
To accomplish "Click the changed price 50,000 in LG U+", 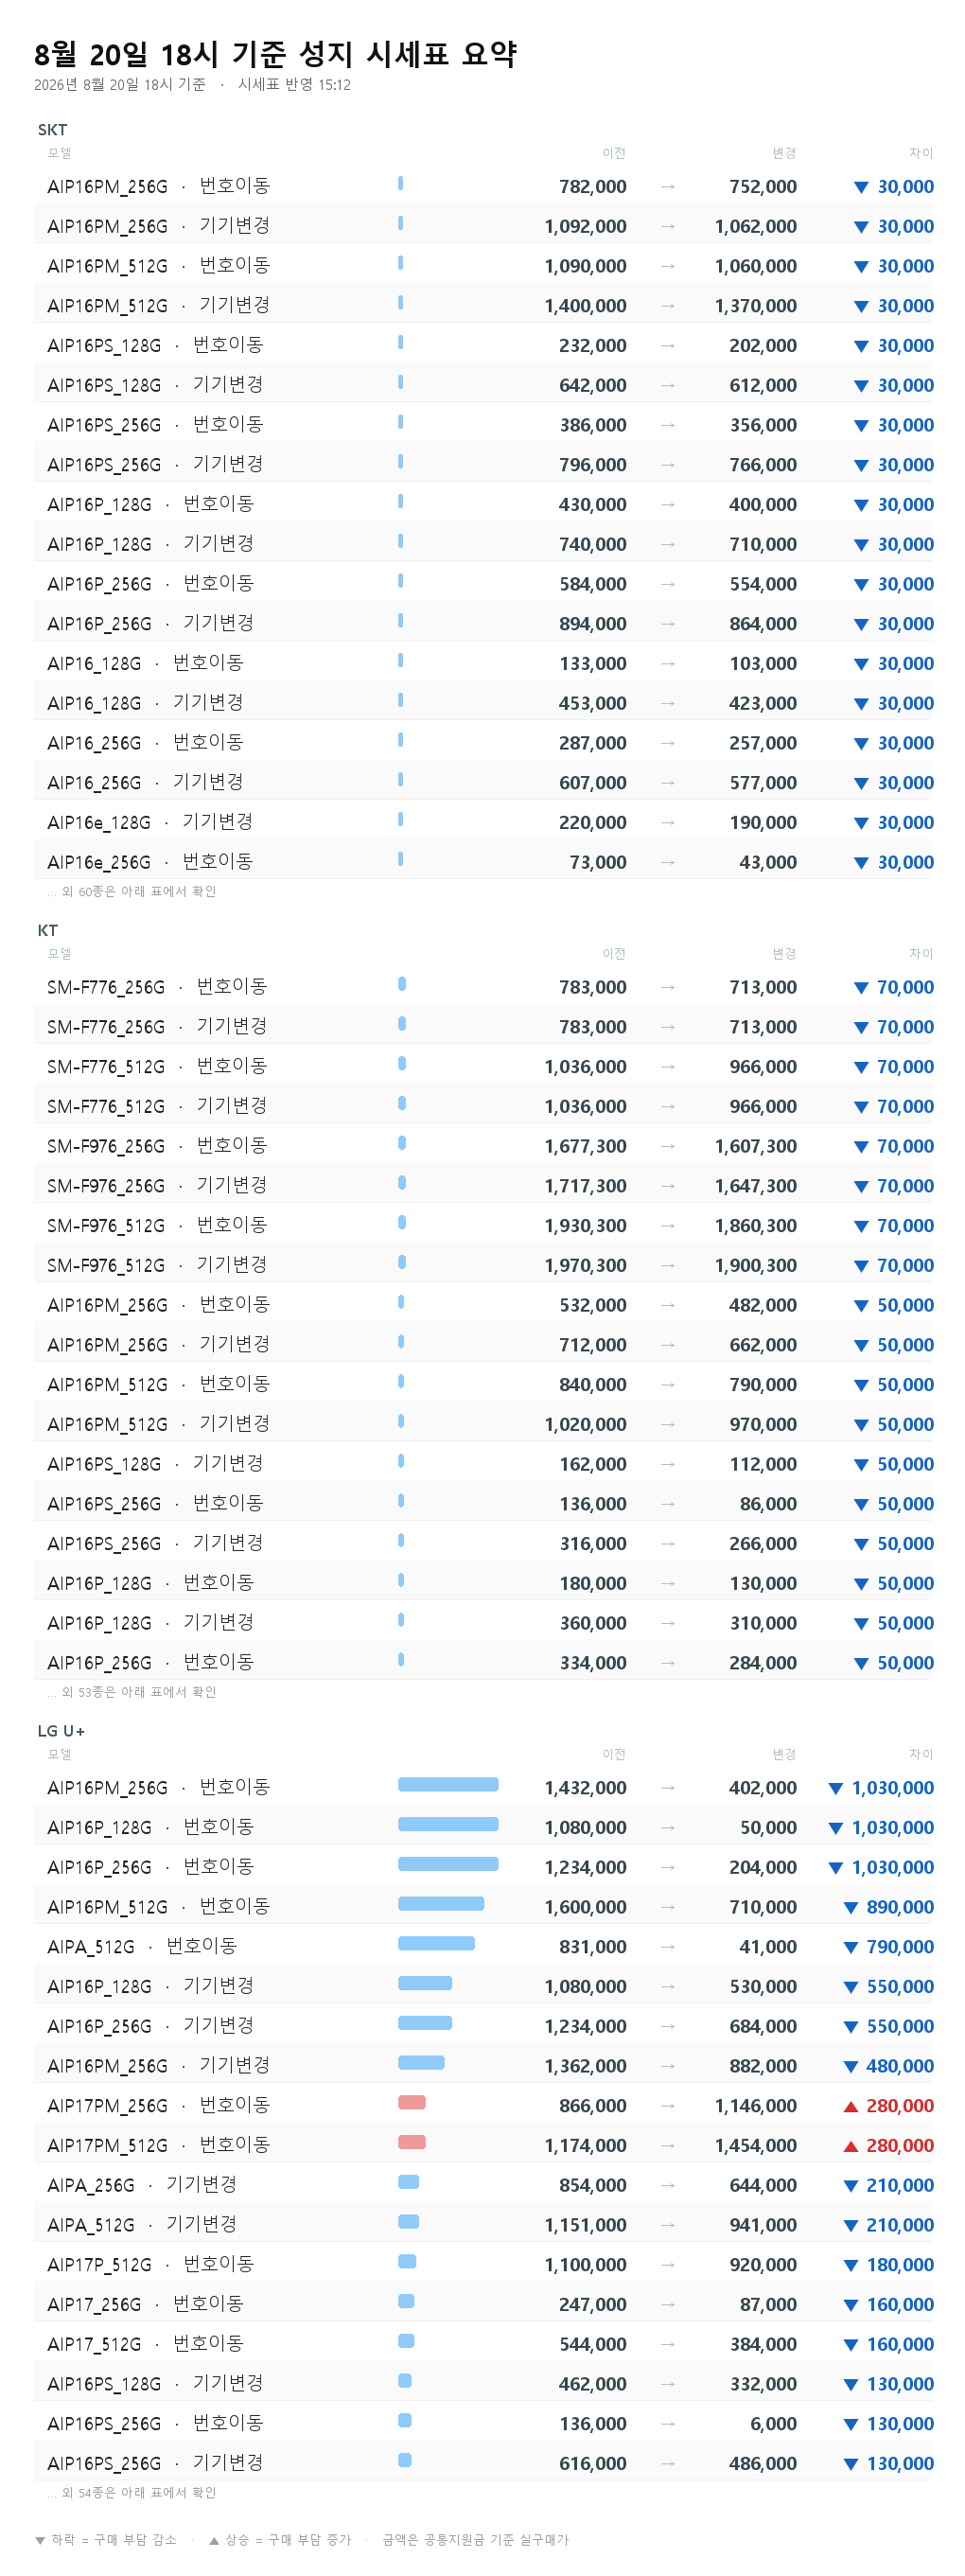I will (x=768, y=1828).
